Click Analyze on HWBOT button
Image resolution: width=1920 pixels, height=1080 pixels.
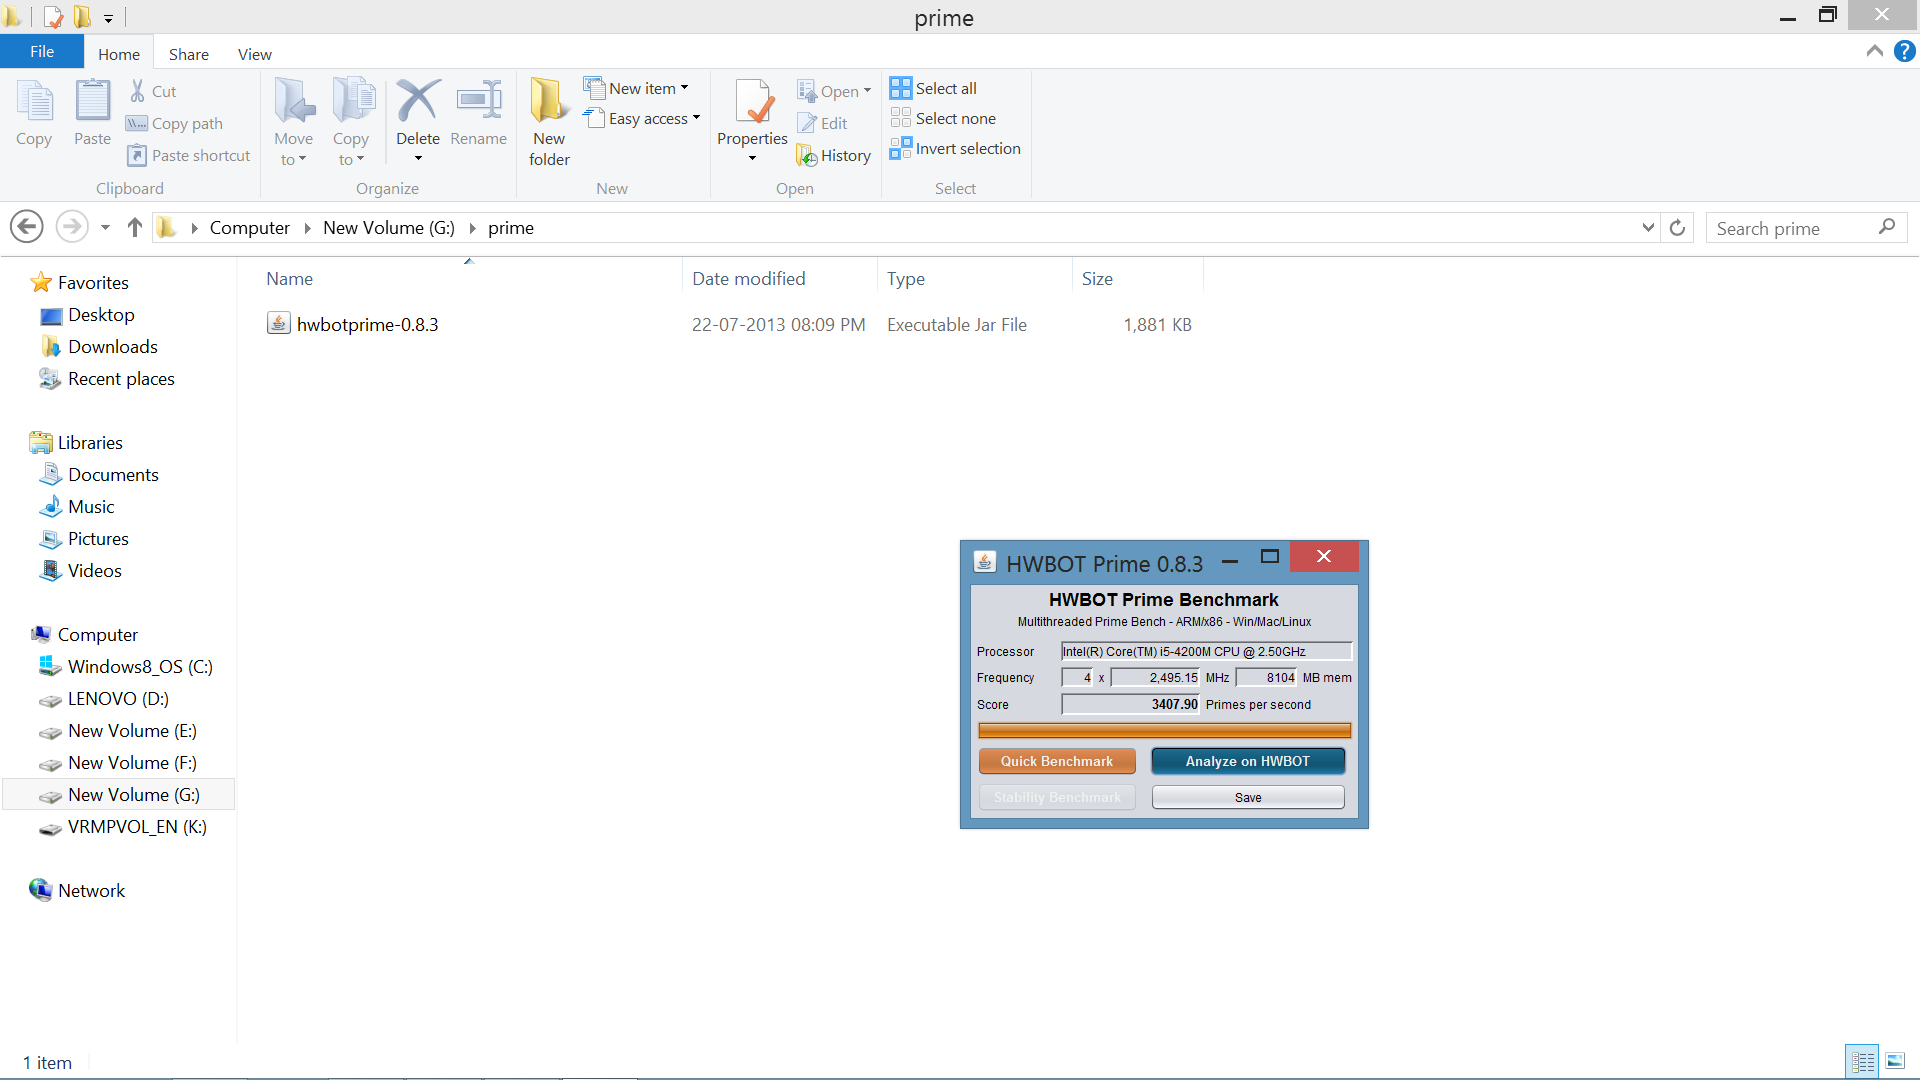[x=1248, y=761]
